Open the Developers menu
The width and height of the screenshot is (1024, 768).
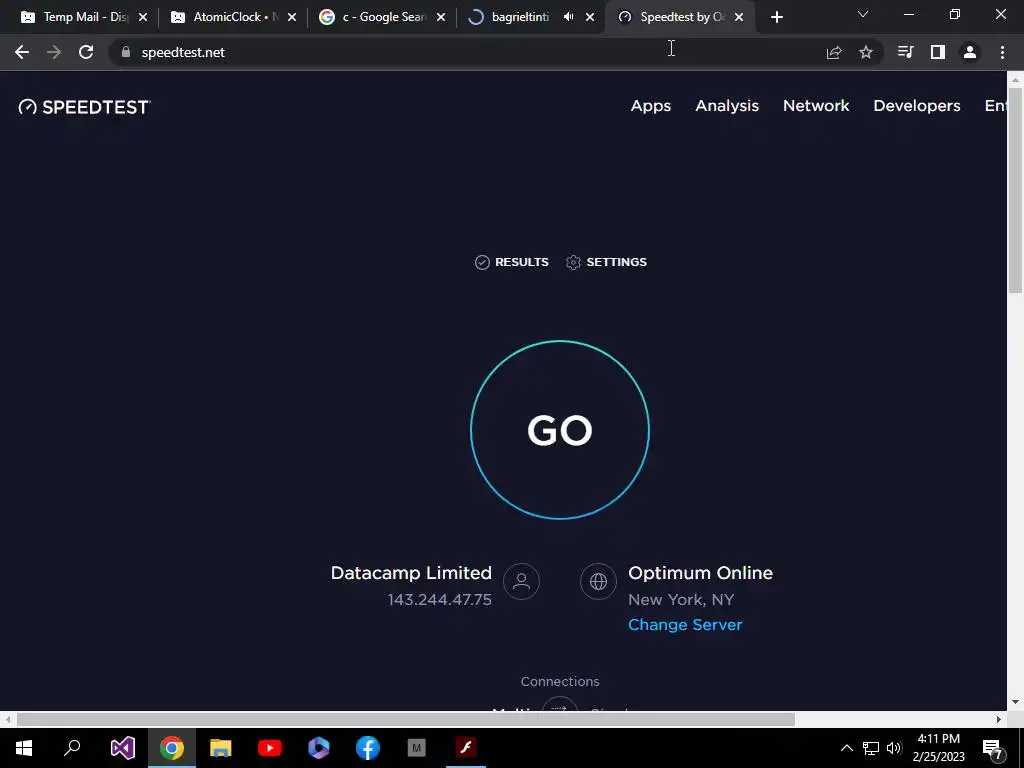coord(916,106)
